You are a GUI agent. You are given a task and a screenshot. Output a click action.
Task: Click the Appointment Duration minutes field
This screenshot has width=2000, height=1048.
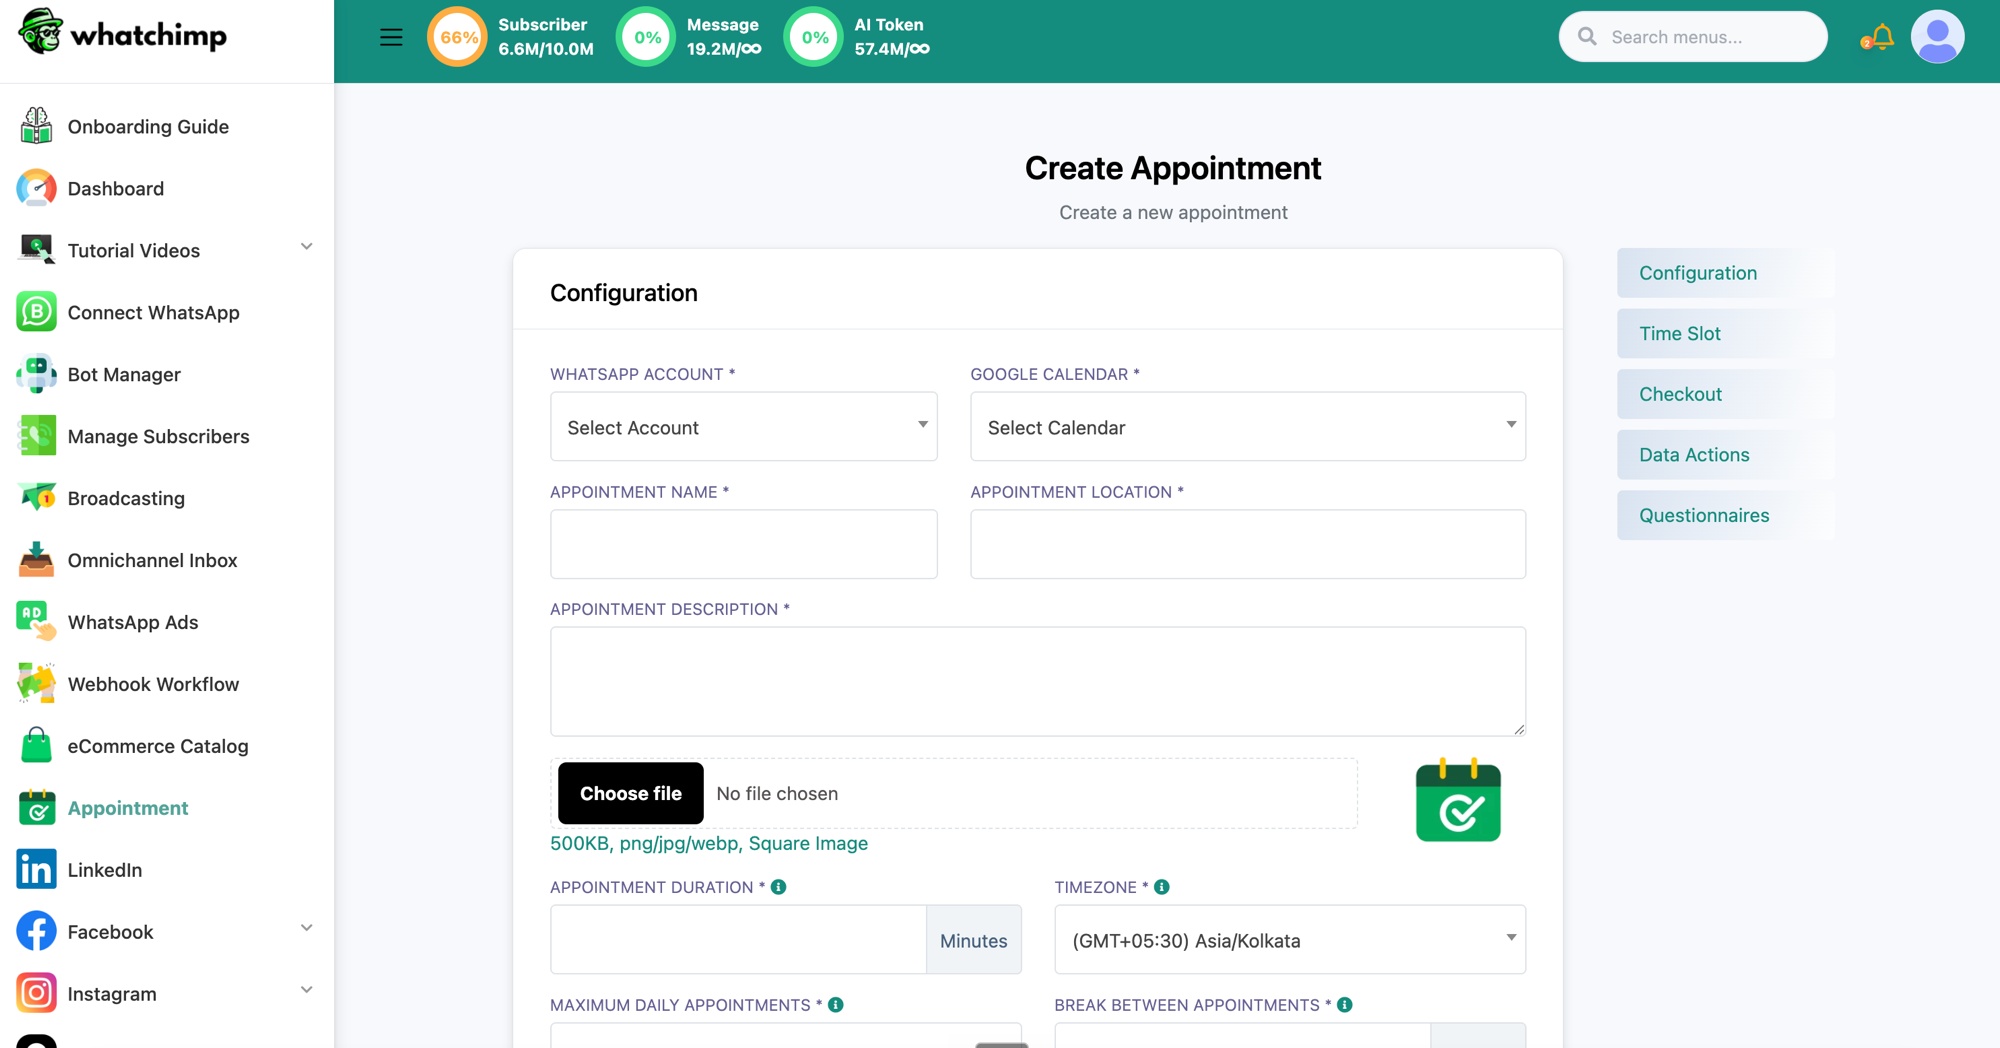pyautogui.click(x=738, y=940)
